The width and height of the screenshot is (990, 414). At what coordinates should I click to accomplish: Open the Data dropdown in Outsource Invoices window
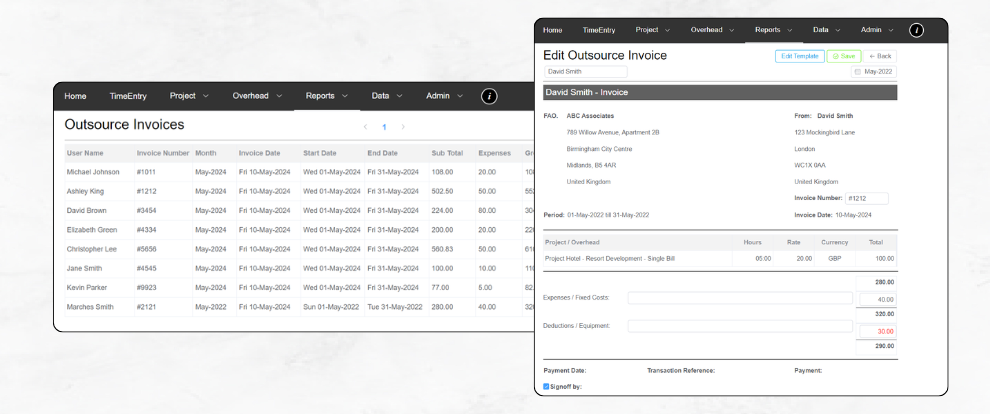[x=387, y=96]
